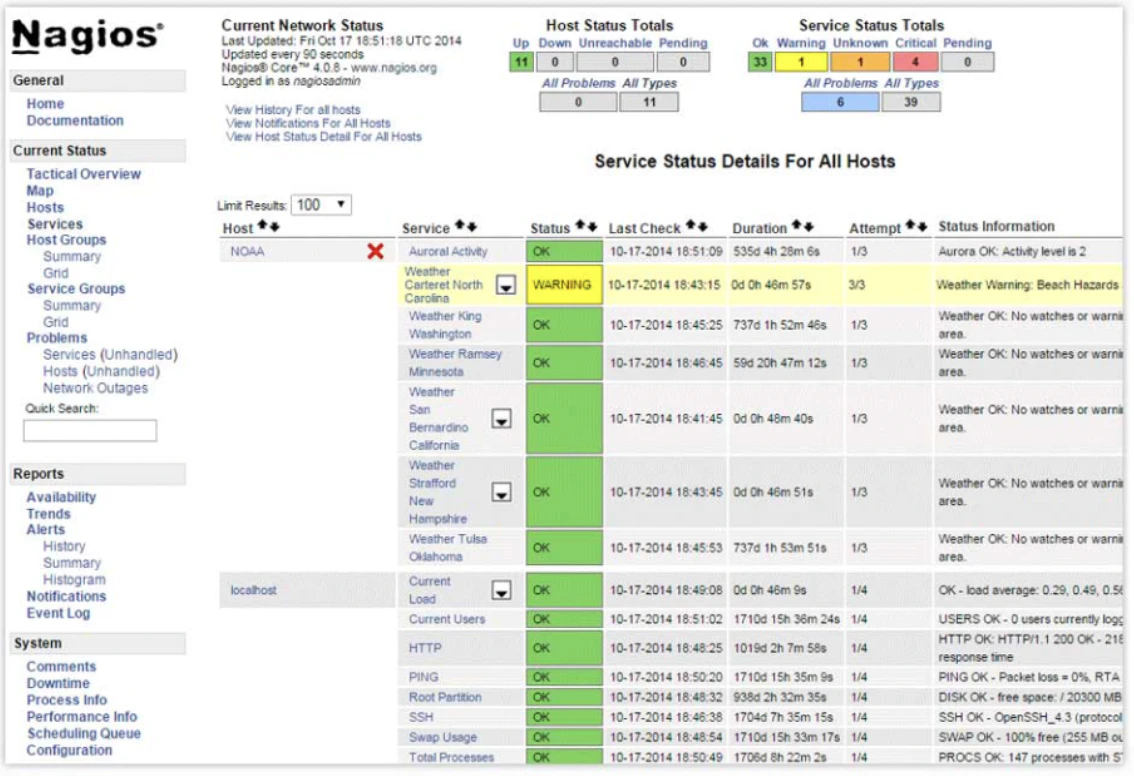Image resolution: width=1134 pixels, height=776 pixels.
Task: Open Tactical Overview page
Action: (83, 174)
